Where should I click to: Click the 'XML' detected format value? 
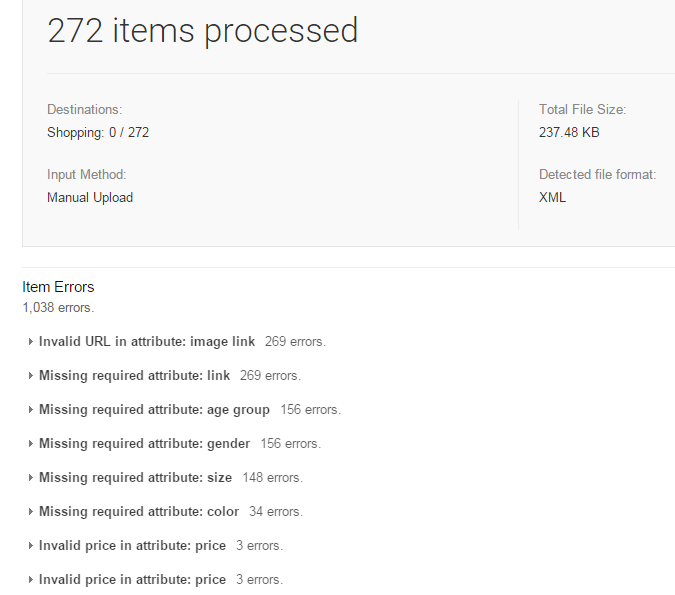click(x=552, y=197)
